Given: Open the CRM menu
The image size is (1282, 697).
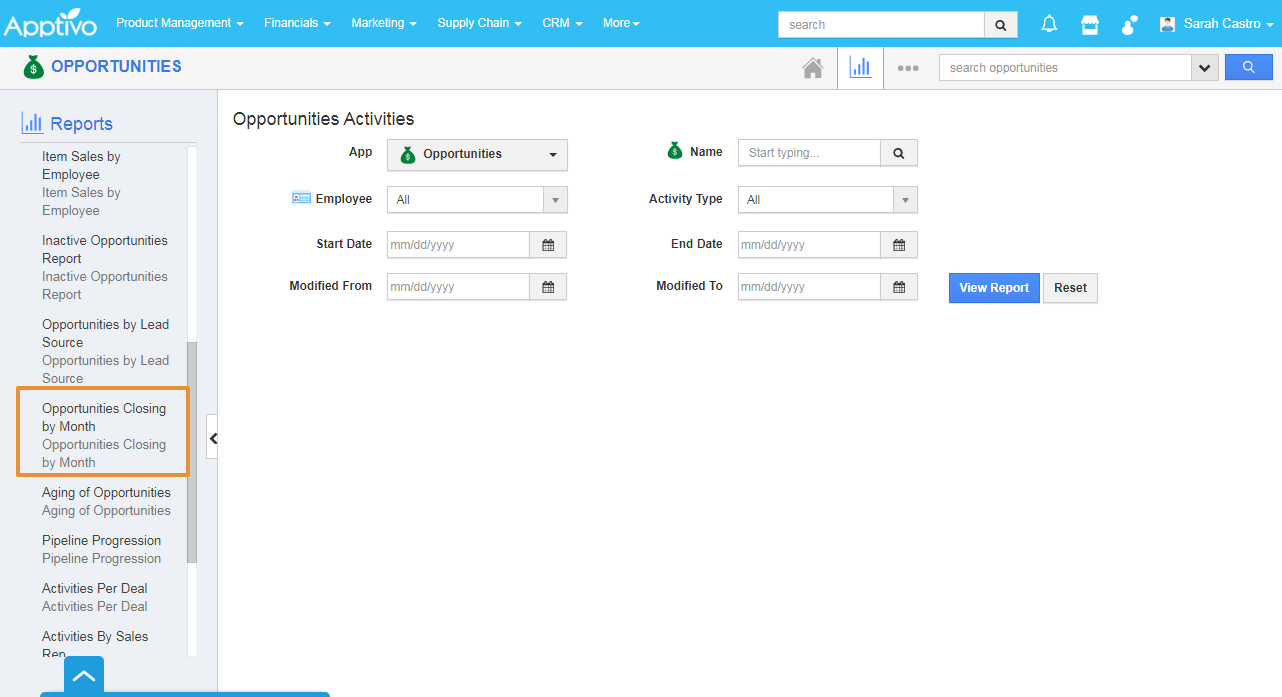Looking at the screenshot, I should pos(562,23).
